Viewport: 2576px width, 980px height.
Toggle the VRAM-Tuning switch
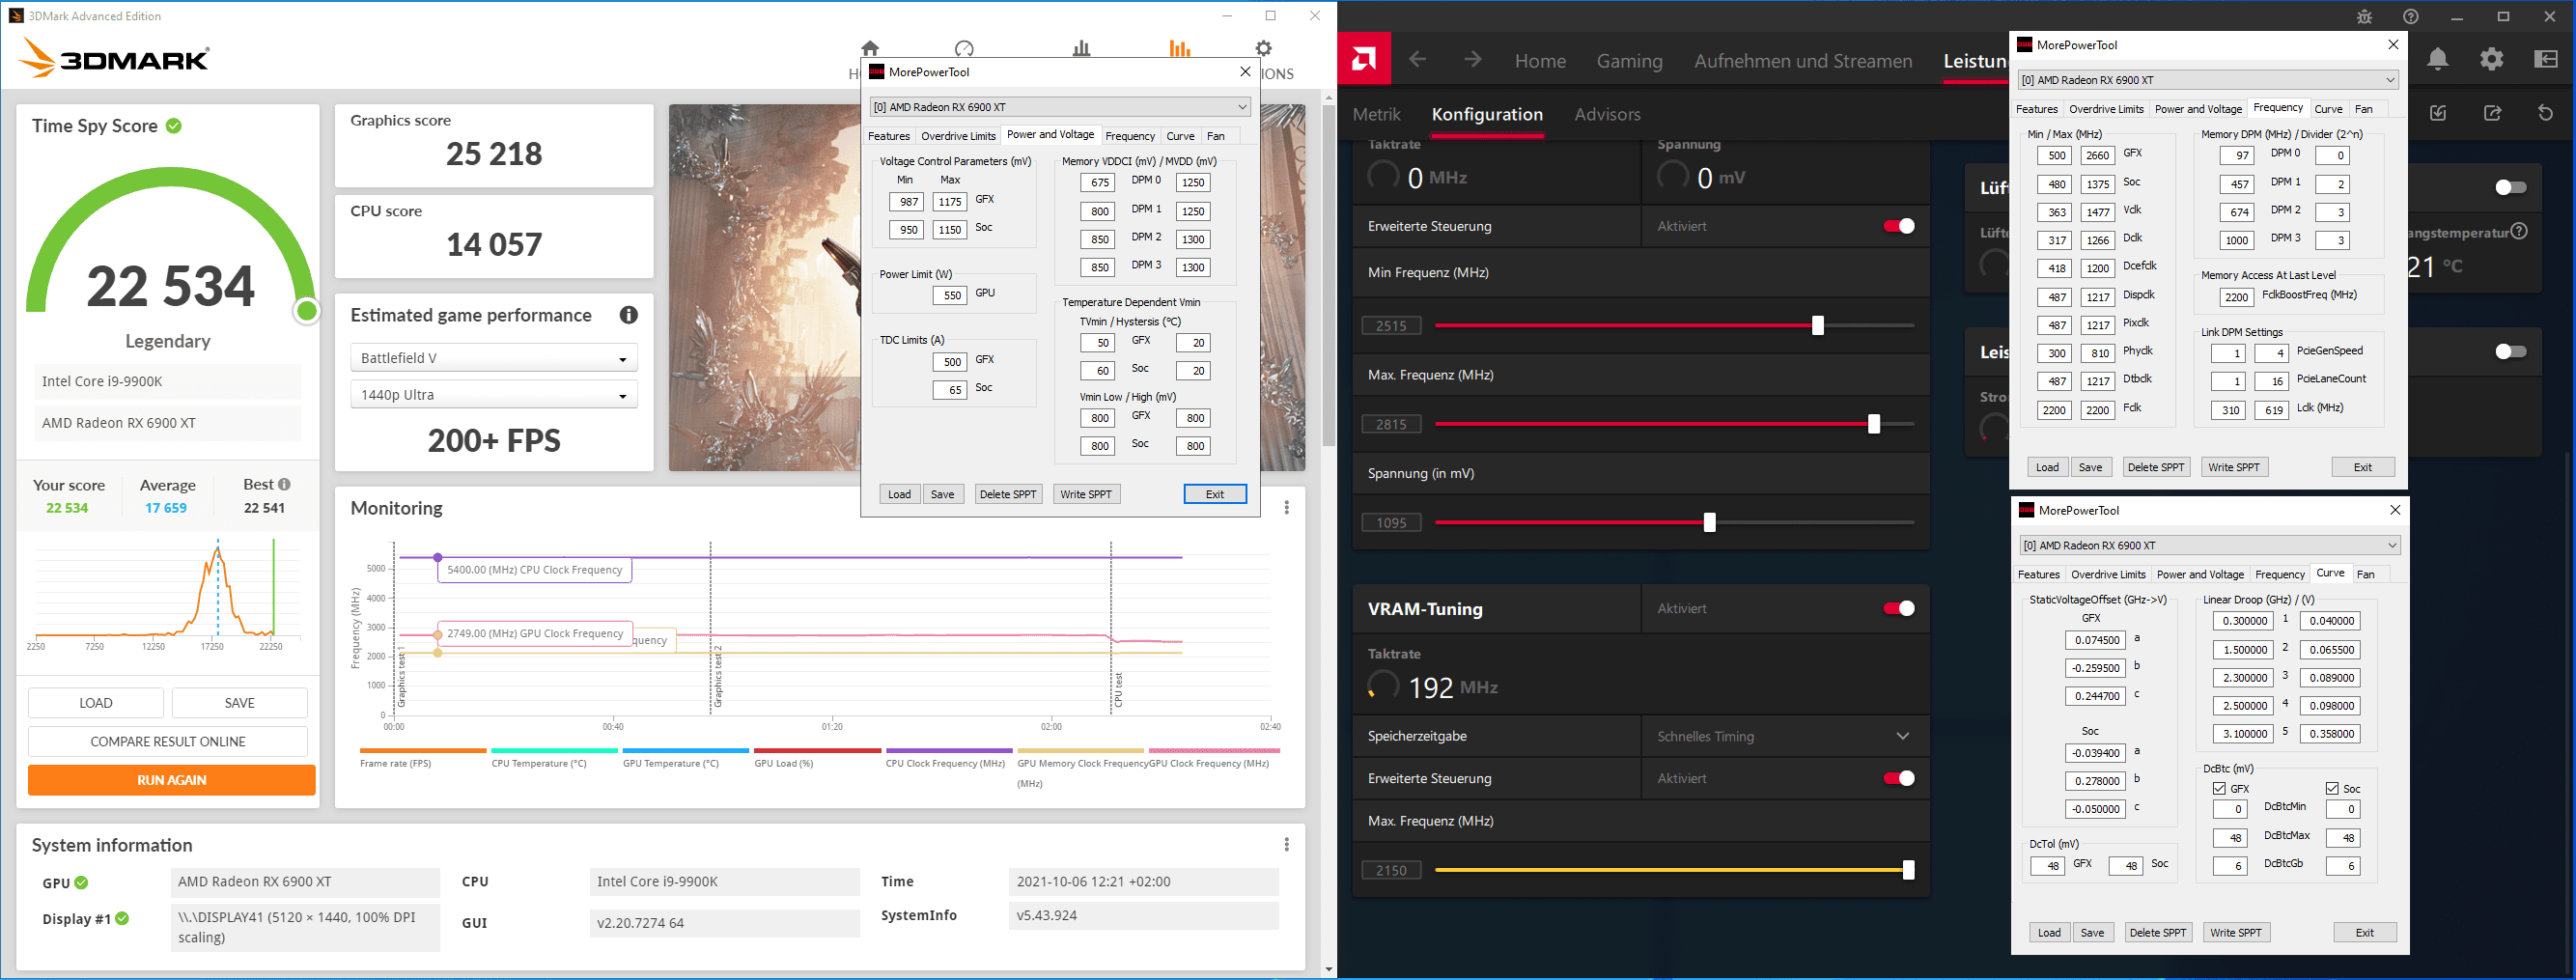1898,609
